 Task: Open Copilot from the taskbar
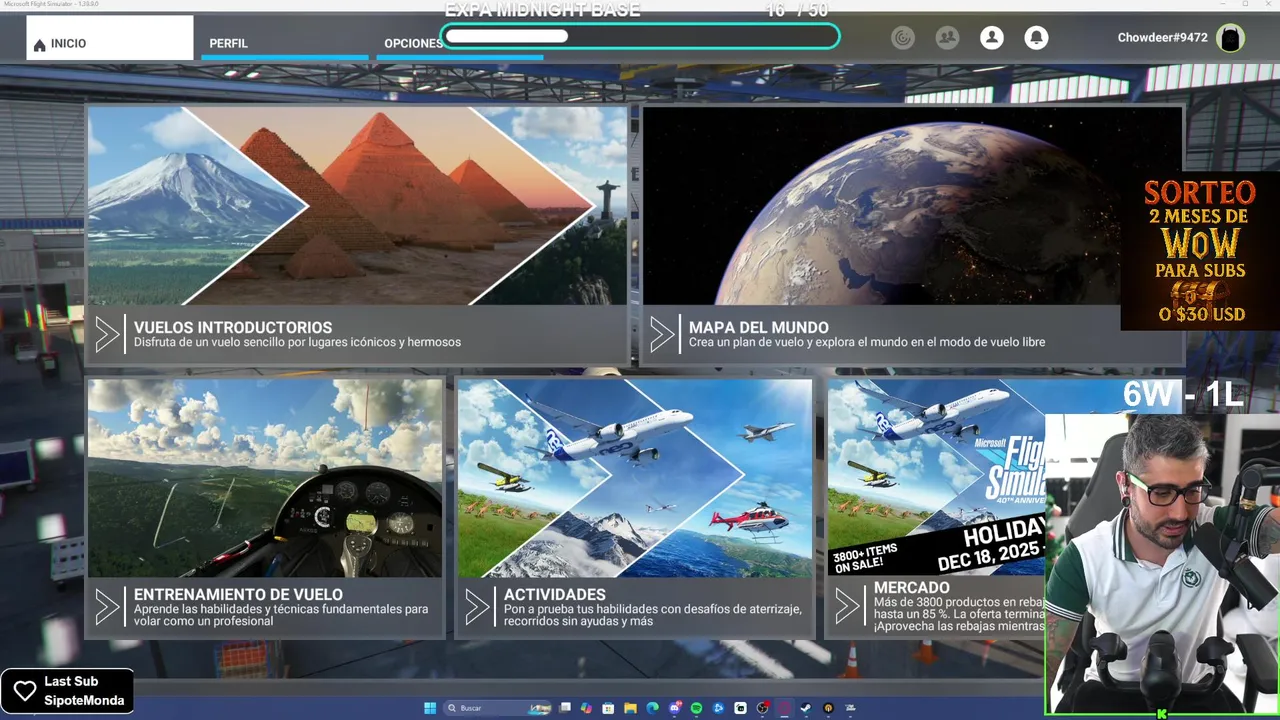tap(586, 708)
